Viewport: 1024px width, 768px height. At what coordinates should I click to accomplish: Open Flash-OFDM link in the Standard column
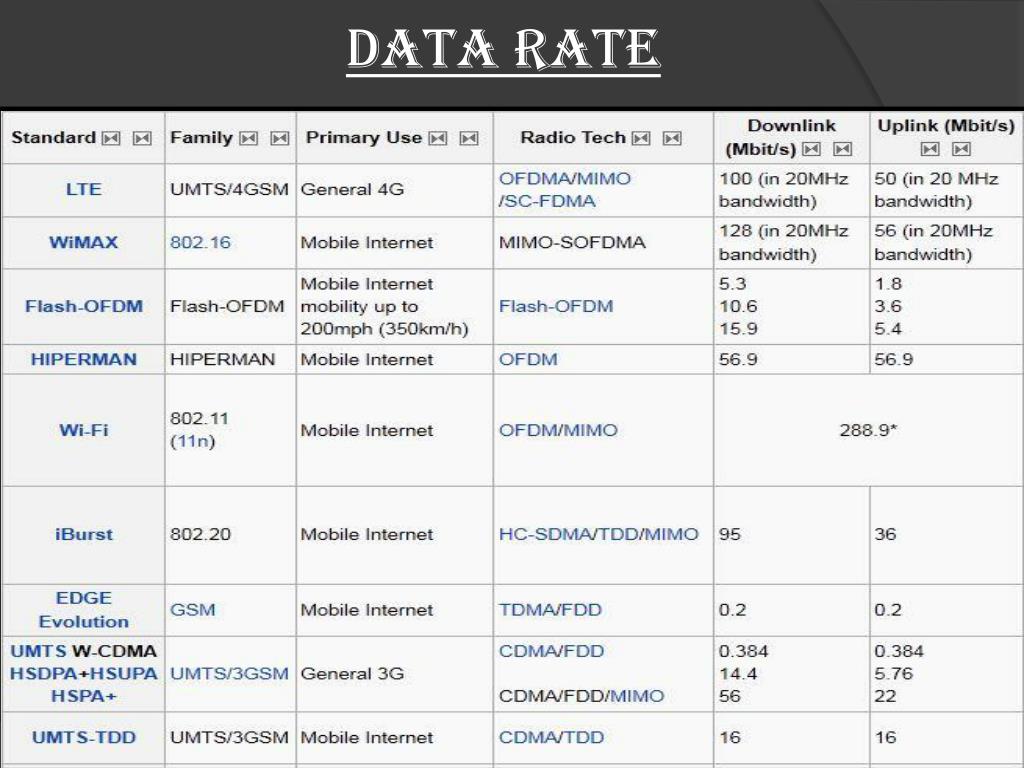tap(84, 306)
